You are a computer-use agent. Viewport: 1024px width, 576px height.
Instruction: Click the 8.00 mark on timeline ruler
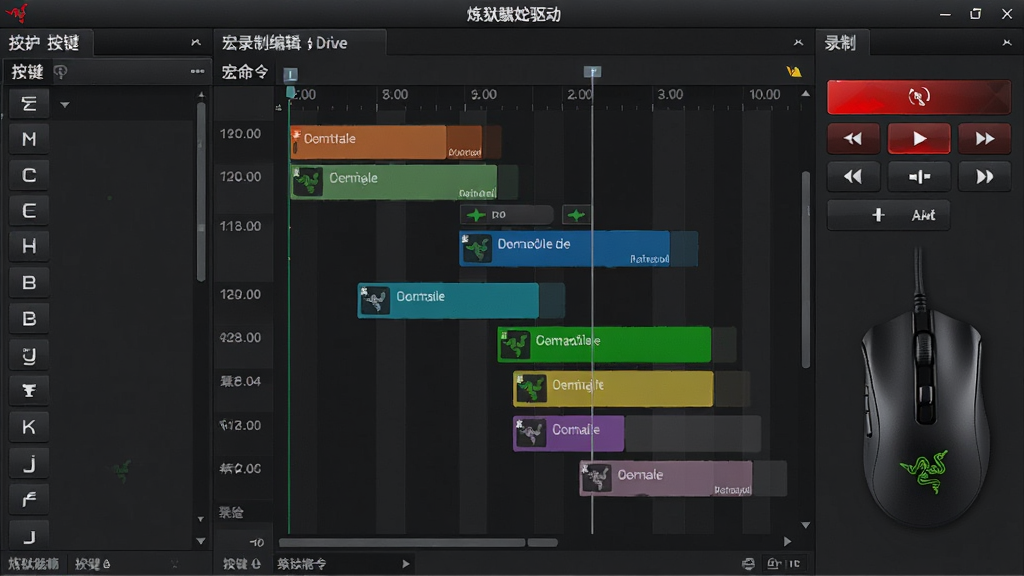tap(394, 95)
